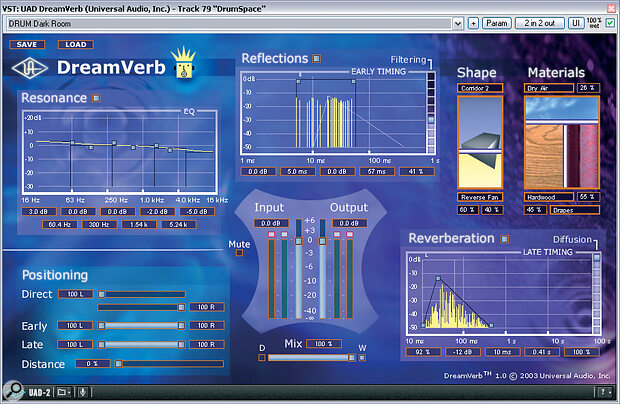
Task: Toggle the Resonance section enable button
Action: (x=96, y=98)
